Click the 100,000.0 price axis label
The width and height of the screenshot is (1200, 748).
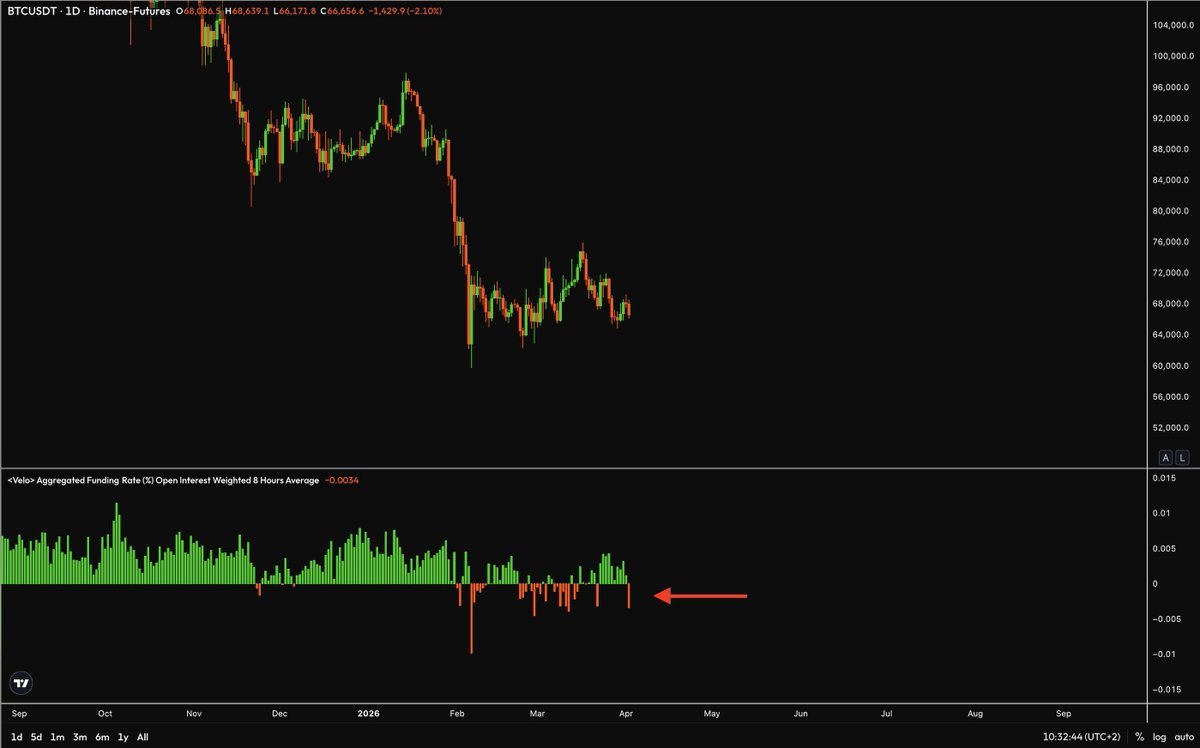[x=1172, y=56]
